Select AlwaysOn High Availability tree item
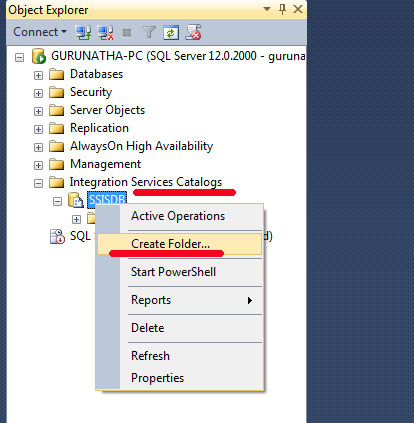The width and height of the screenshot is (414, 423). coord(141,146)
